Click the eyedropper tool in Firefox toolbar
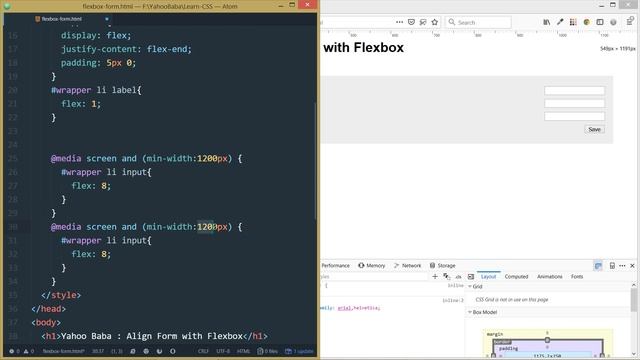This screenshot has height=360, width=640. (x=560, y=22)
